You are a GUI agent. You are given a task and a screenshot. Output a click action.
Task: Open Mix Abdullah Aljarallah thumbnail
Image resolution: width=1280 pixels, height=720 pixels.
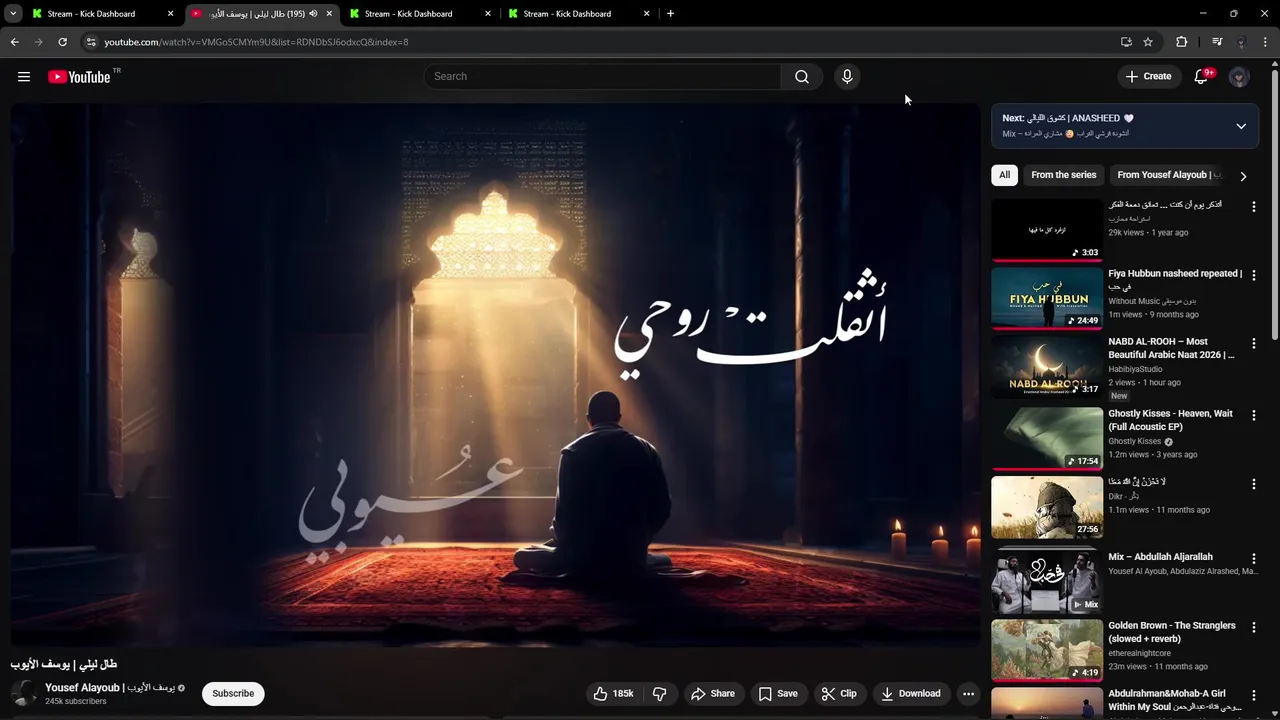[x=1047, y=582]
